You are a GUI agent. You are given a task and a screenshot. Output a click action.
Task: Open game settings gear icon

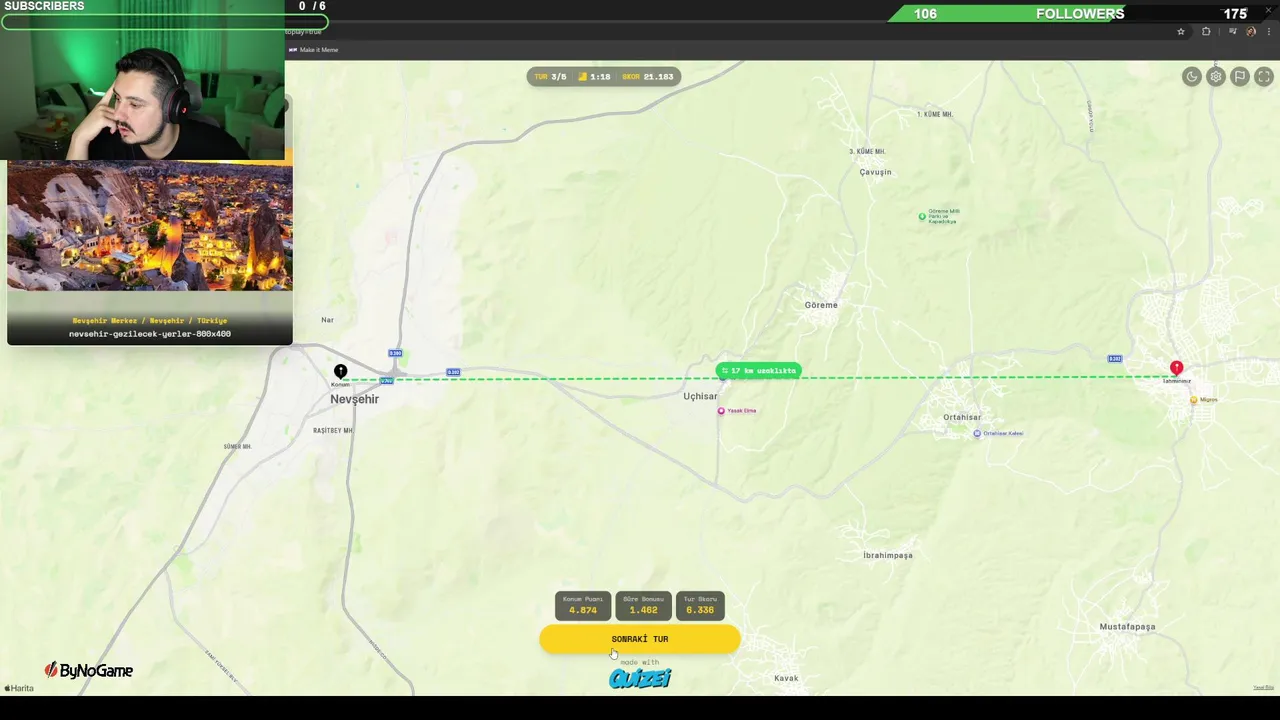tap(1216, 77)
